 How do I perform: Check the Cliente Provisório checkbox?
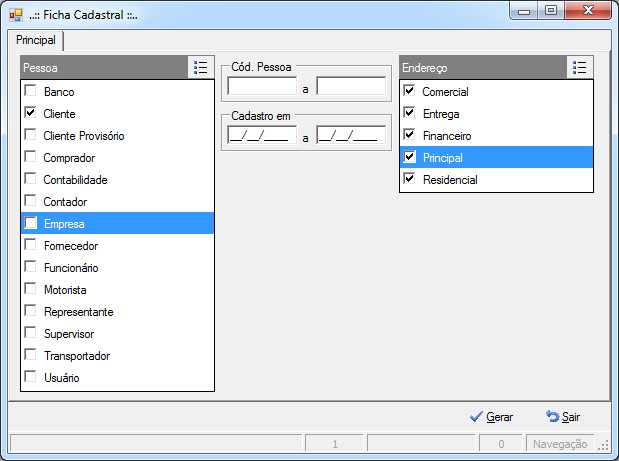30,135
